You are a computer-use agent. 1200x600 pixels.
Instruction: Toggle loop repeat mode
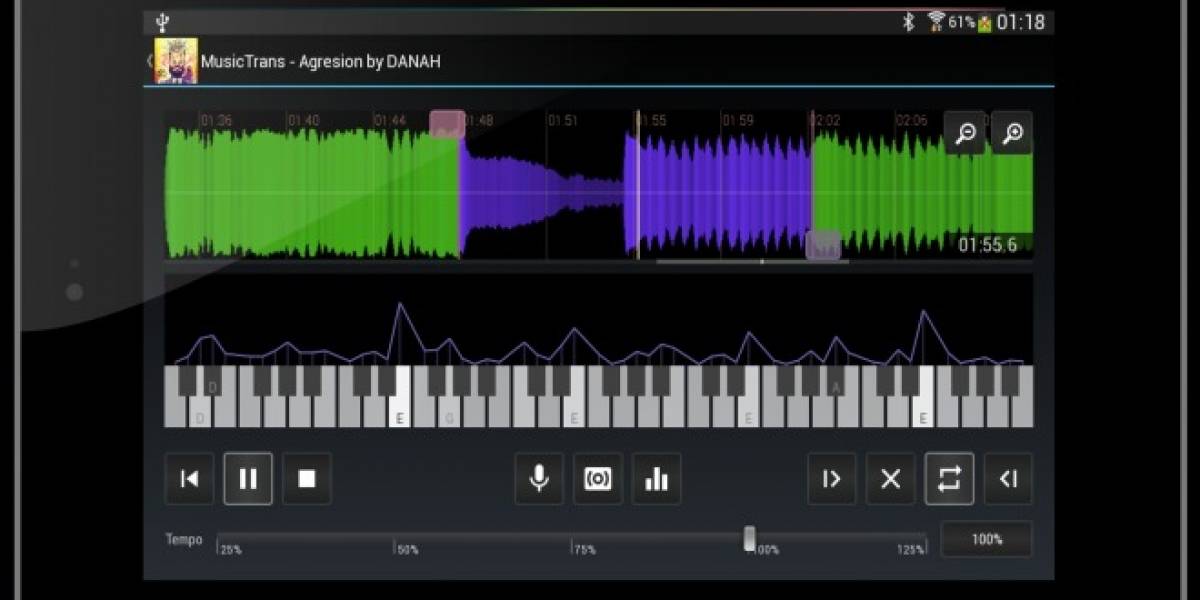tap(949, 479)
